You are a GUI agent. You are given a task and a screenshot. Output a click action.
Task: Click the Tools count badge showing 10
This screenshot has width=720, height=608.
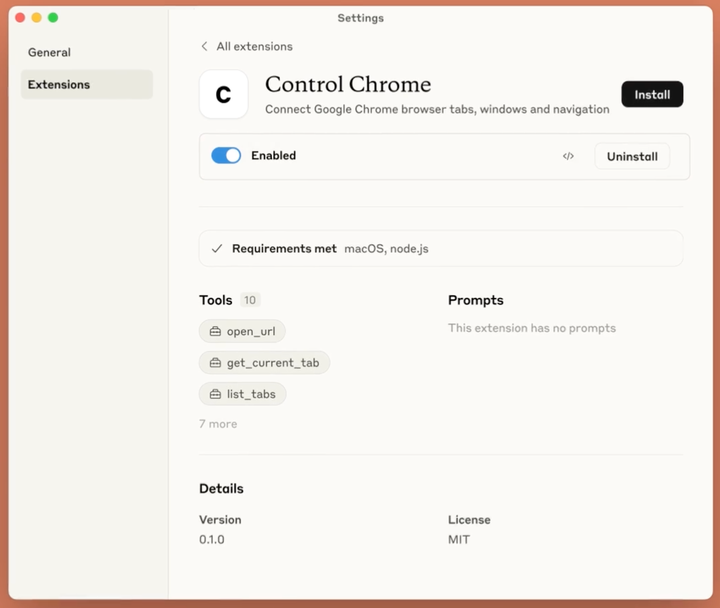pos(250,300)
